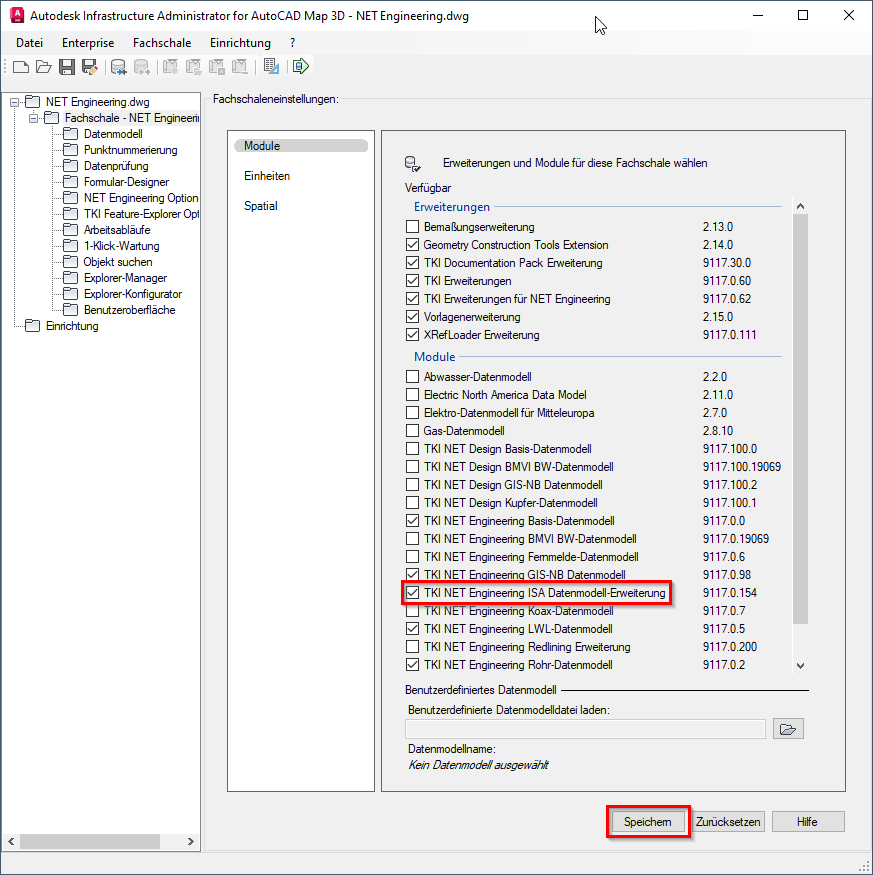Click the green arrow database icon
Screen dimensions: 873x875
point(300,67)
